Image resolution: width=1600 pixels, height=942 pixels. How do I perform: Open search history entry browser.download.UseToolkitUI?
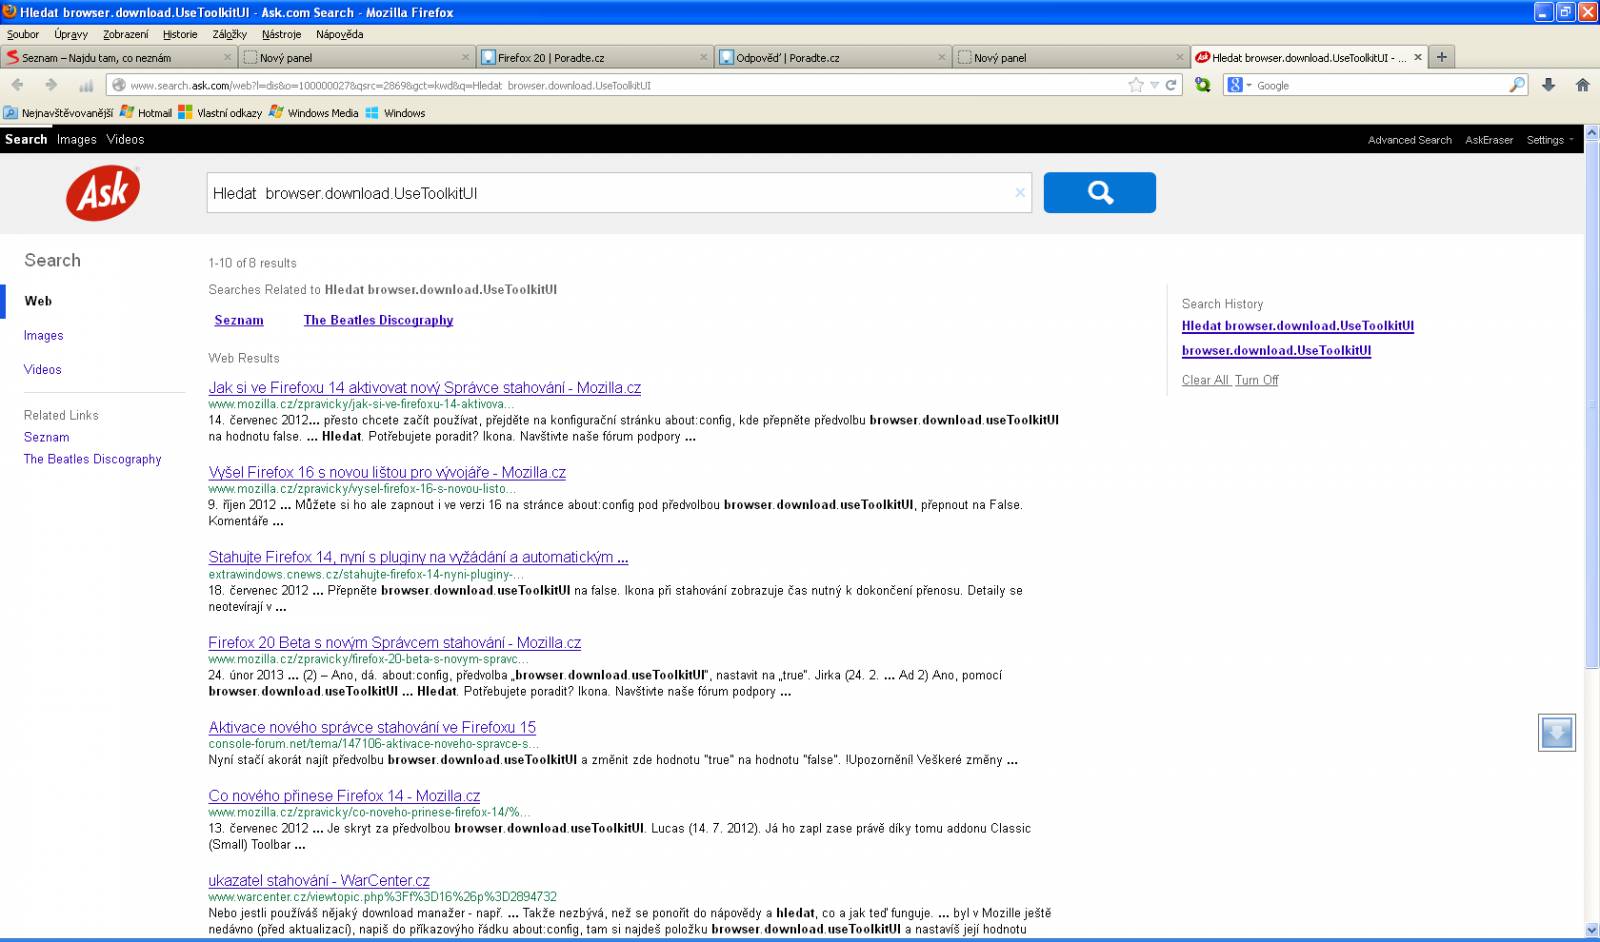click(1276, 351)
